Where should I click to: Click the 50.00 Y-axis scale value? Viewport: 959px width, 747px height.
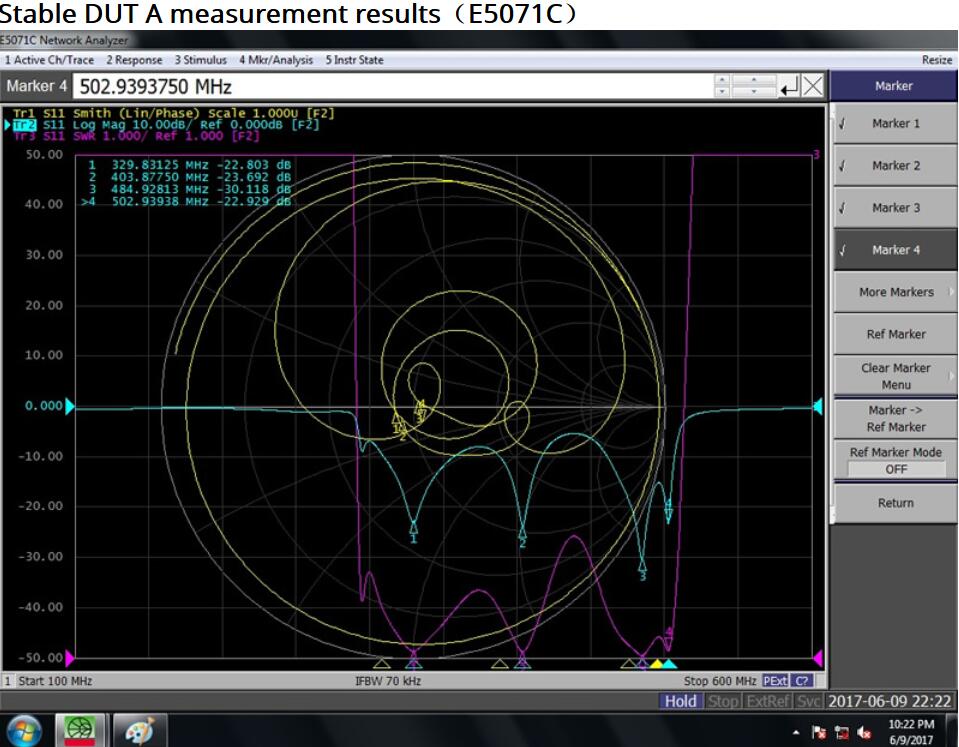(44, 155)
